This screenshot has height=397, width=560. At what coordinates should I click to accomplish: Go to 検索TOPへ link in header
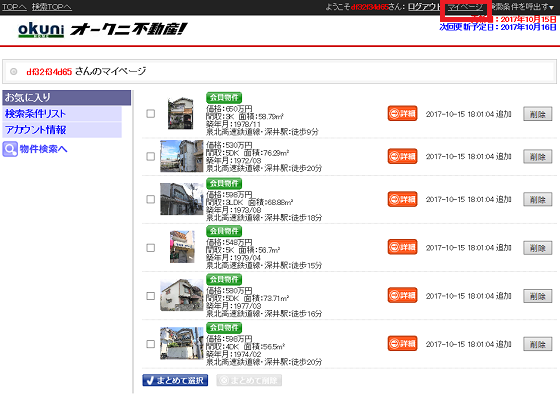pyautogui.click(x=52, y=7)
